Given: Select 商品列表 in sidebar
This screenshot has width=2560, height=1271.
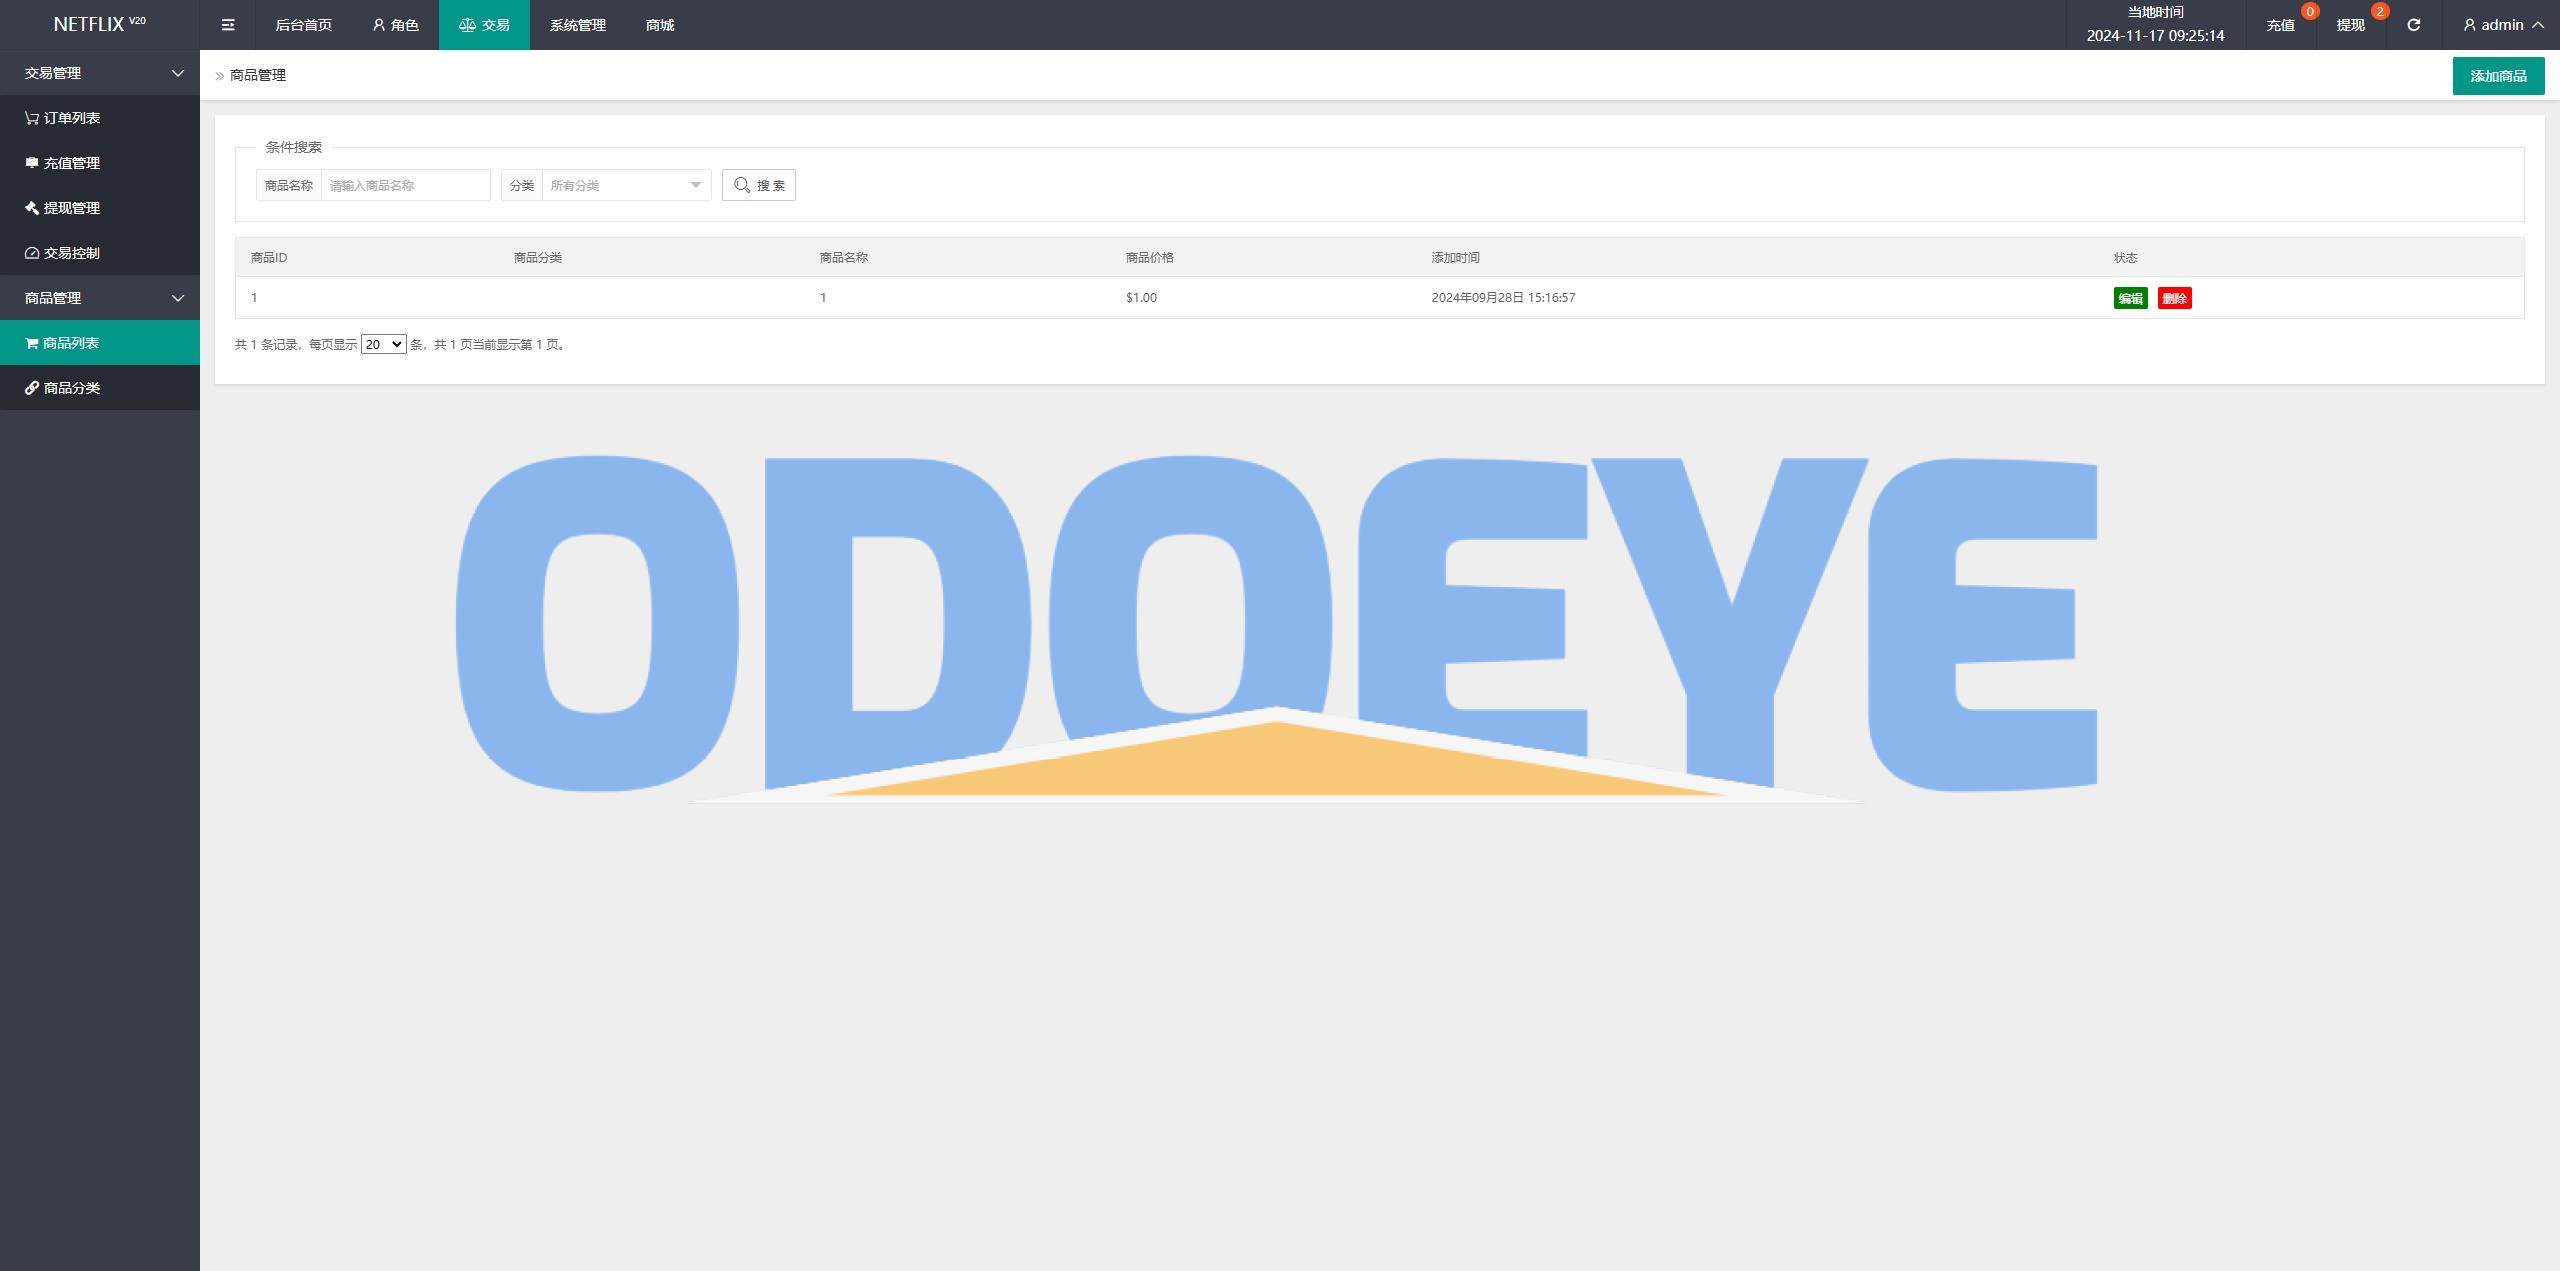Looking at the screenshot, I should pyautogui.click(x=100, y=343).
